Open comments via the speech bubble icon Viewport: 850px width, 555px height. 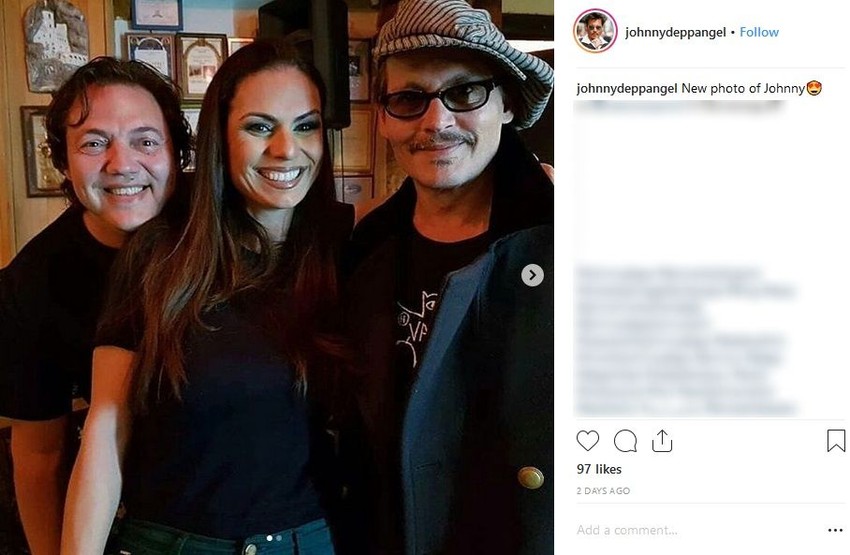(625, 441)
